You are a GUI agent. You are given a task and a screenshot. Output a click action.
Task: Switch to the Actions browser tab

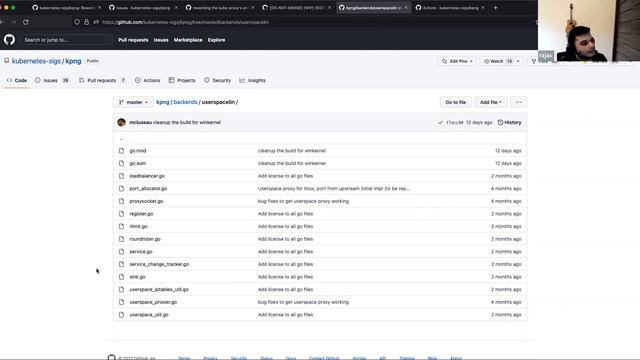point(449,8)
